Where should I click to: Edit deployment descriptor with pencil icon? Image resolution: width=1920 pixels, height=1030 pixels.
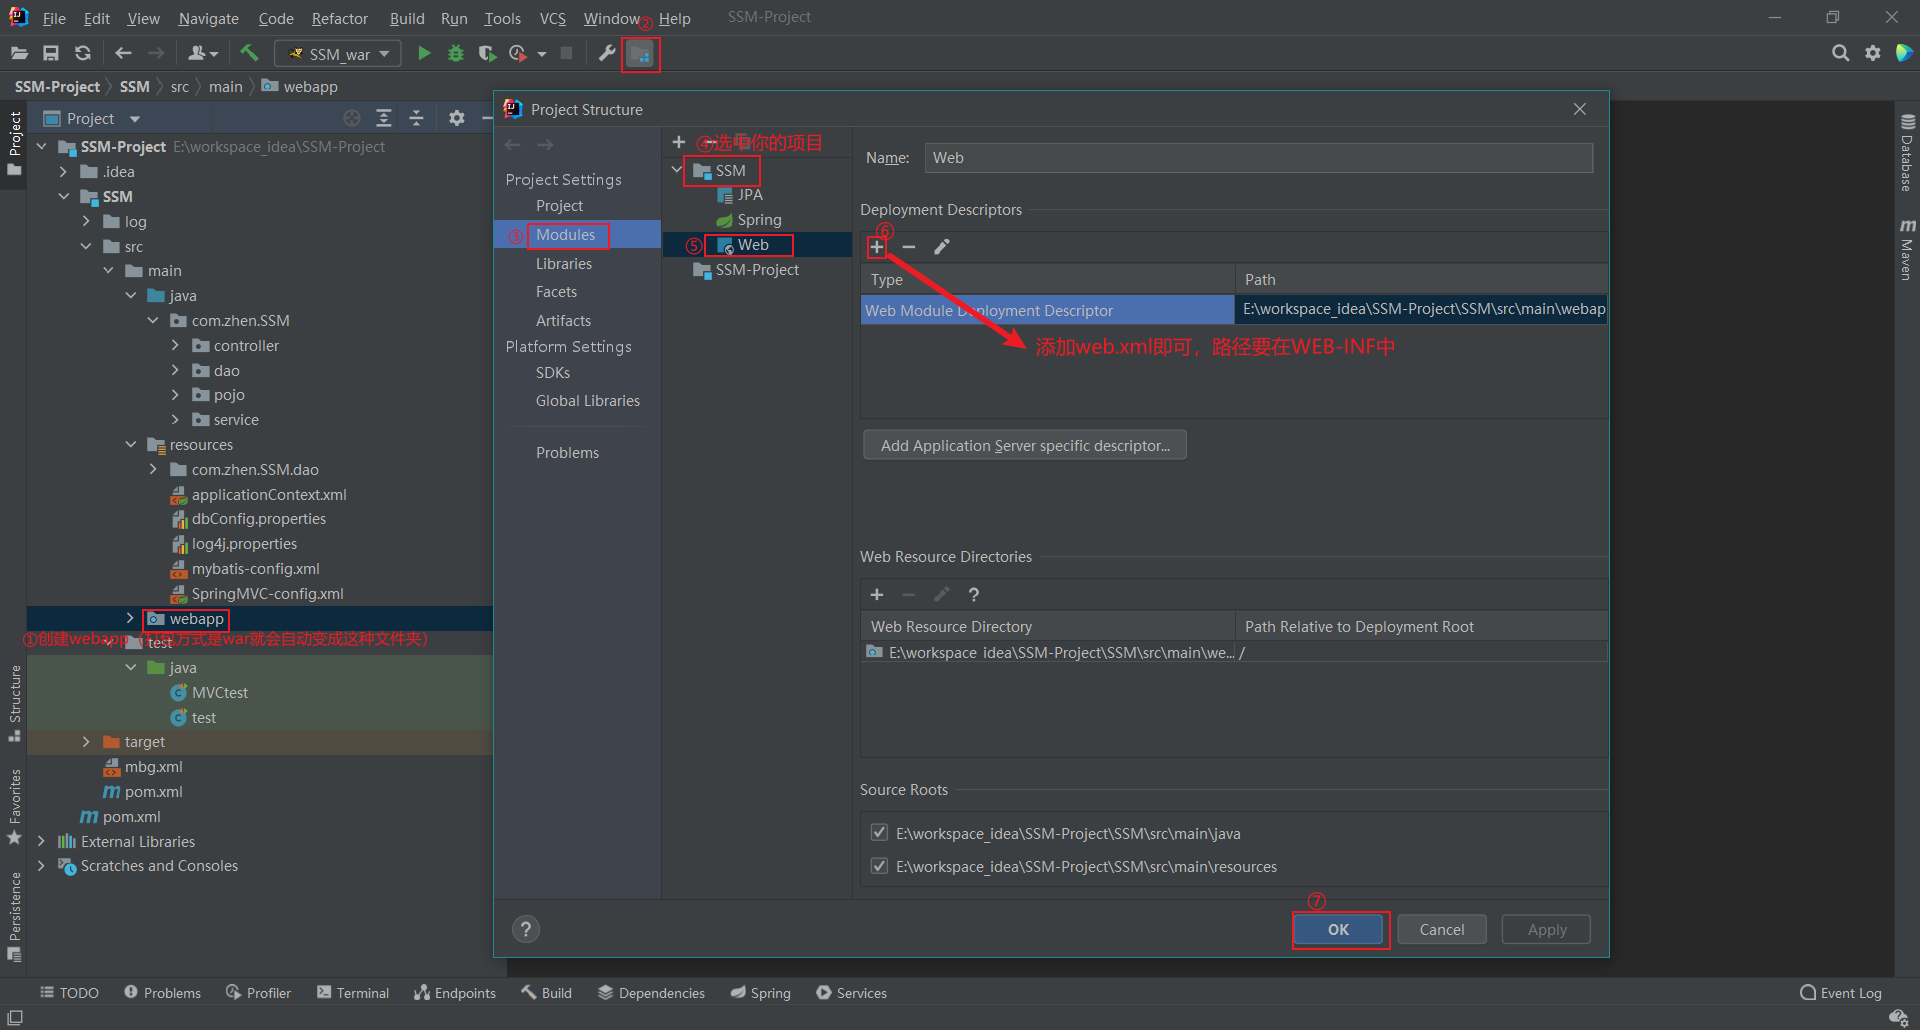[942, 247]
